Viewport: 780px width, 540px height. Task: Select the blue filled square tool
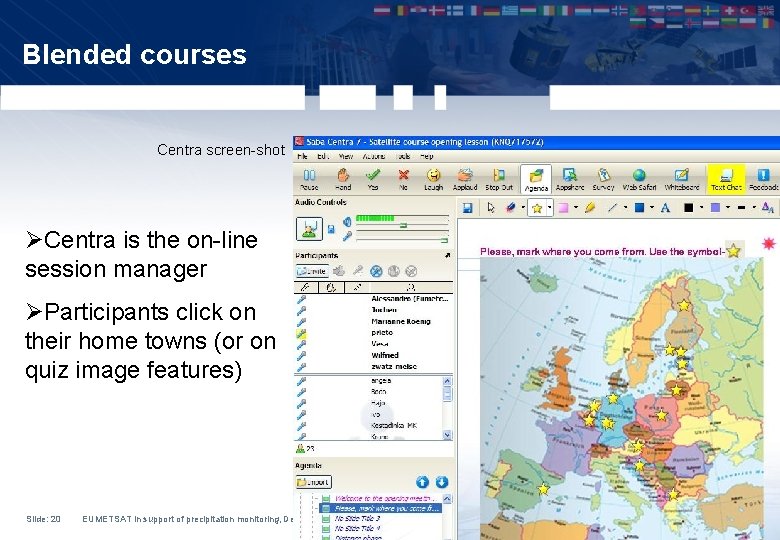[x=640, y=208]
